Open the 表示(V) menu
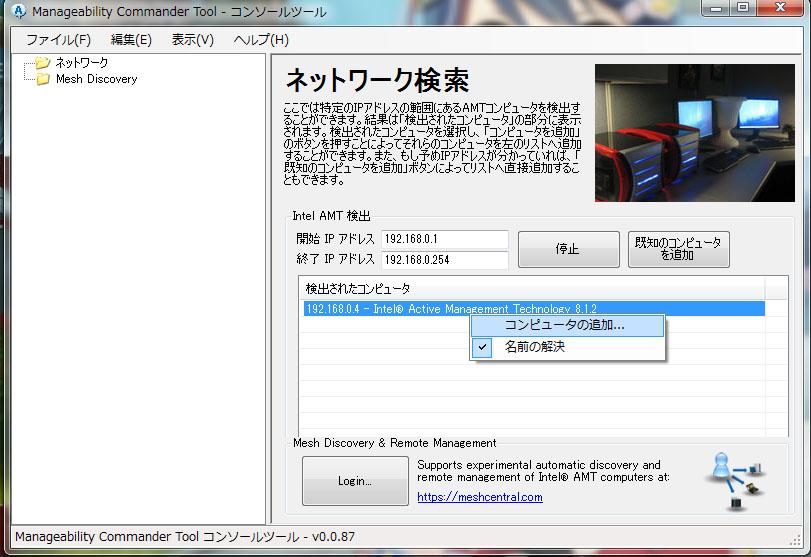 coord(192,40)
